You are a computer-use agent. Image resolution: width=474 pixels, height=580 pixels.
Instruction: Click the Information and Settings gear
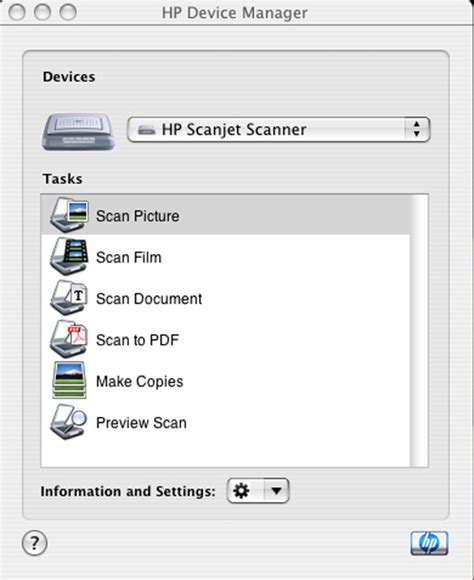click(x=241, y=491)
